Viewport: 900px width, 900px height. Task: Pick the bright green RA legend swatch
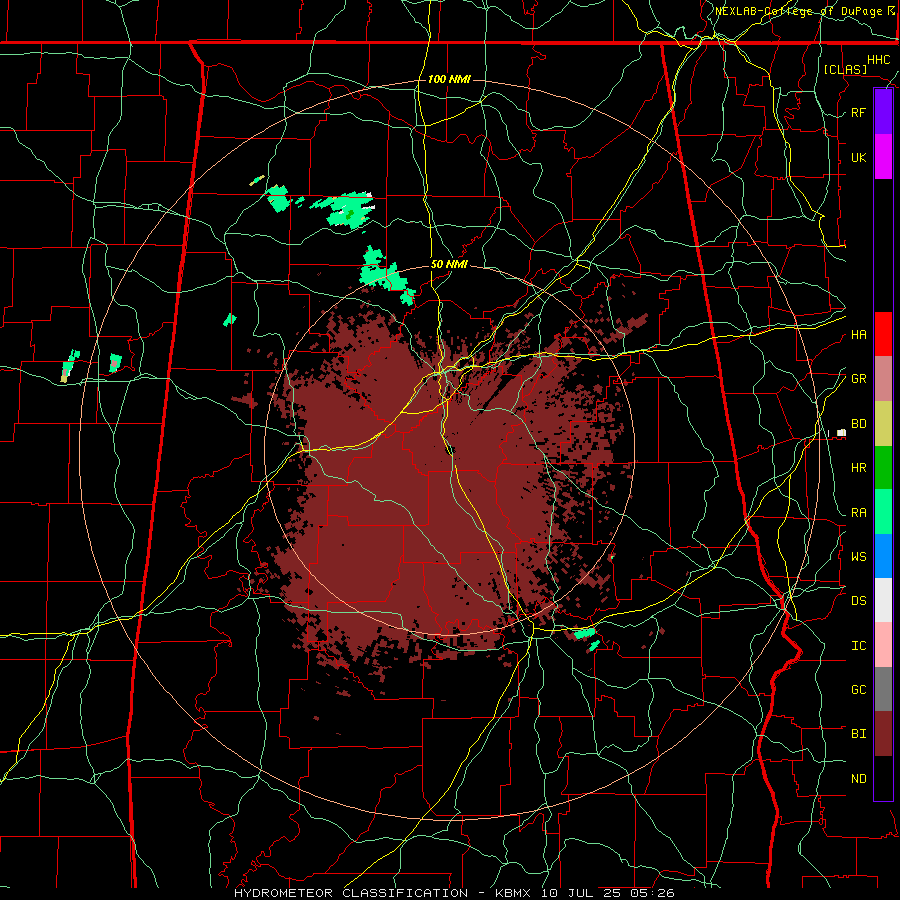point(883,512)
